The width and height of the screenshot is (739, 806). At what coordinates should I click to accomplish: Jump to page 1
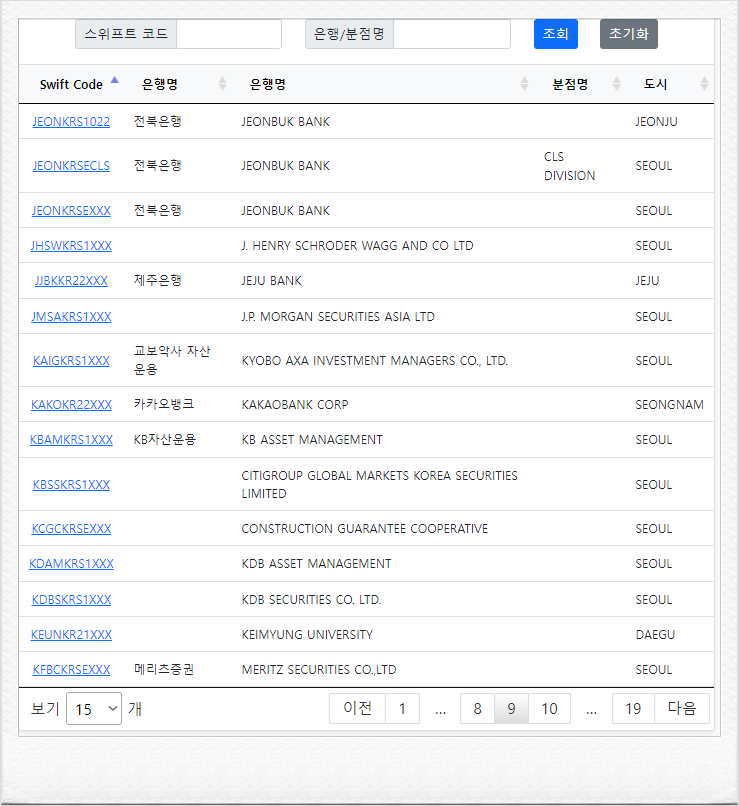tap(402, 708)
